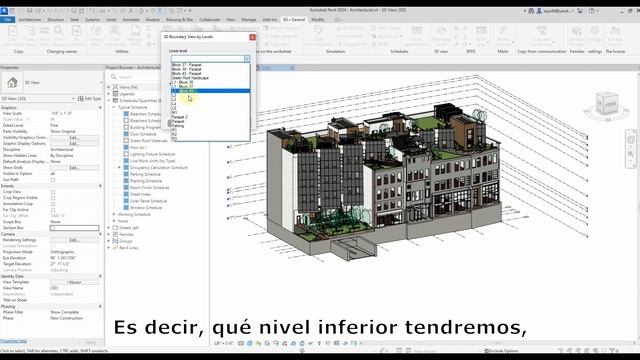Toggle the Sun Path checkbox

point(53,180)
